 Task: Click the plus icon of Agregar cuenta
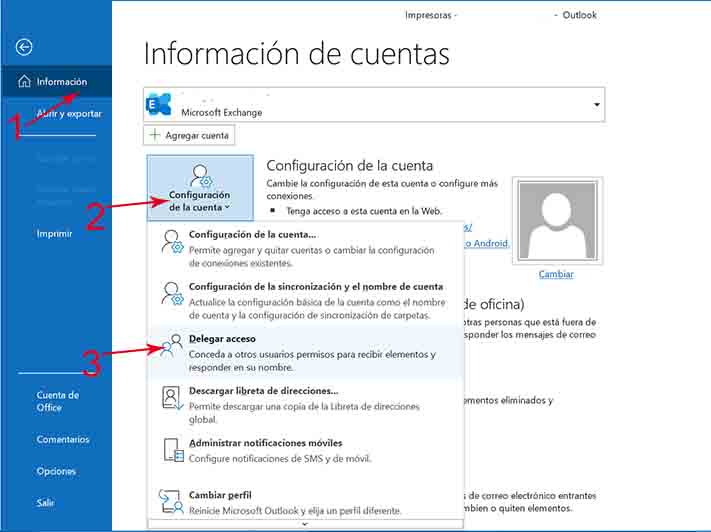155,135
